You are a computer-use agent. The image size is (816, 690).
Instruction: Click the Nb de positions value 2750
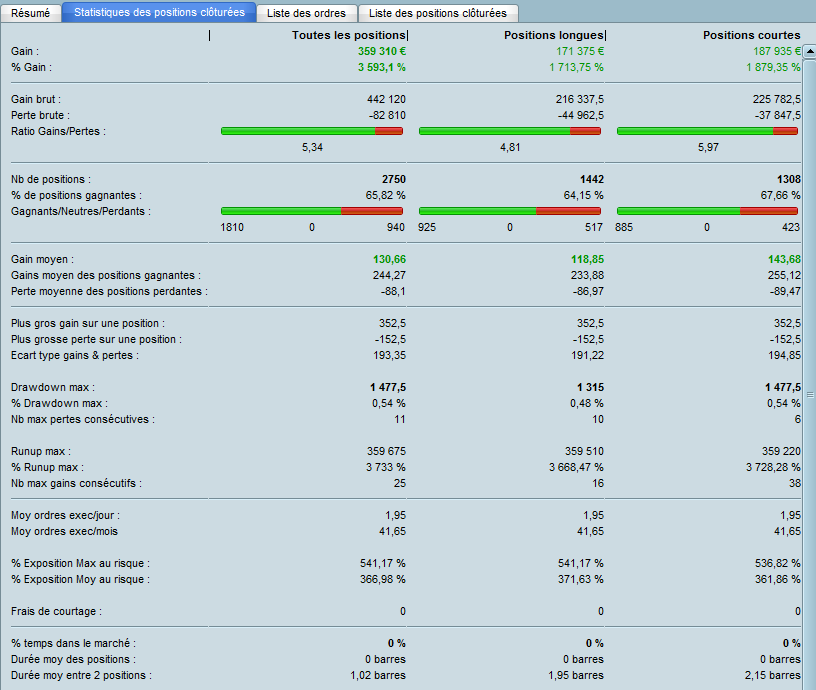tap(392, 179)
